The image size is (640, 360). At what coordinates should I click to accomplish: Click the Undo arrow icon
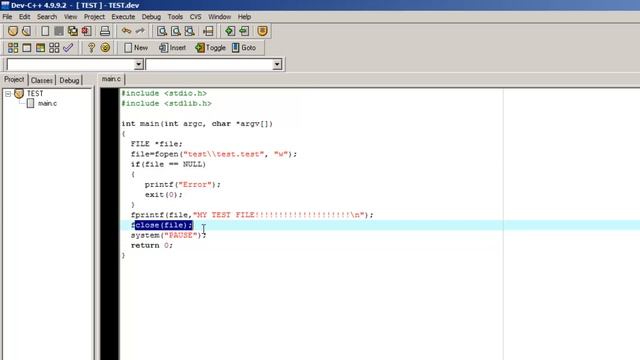tap(126, 31)
